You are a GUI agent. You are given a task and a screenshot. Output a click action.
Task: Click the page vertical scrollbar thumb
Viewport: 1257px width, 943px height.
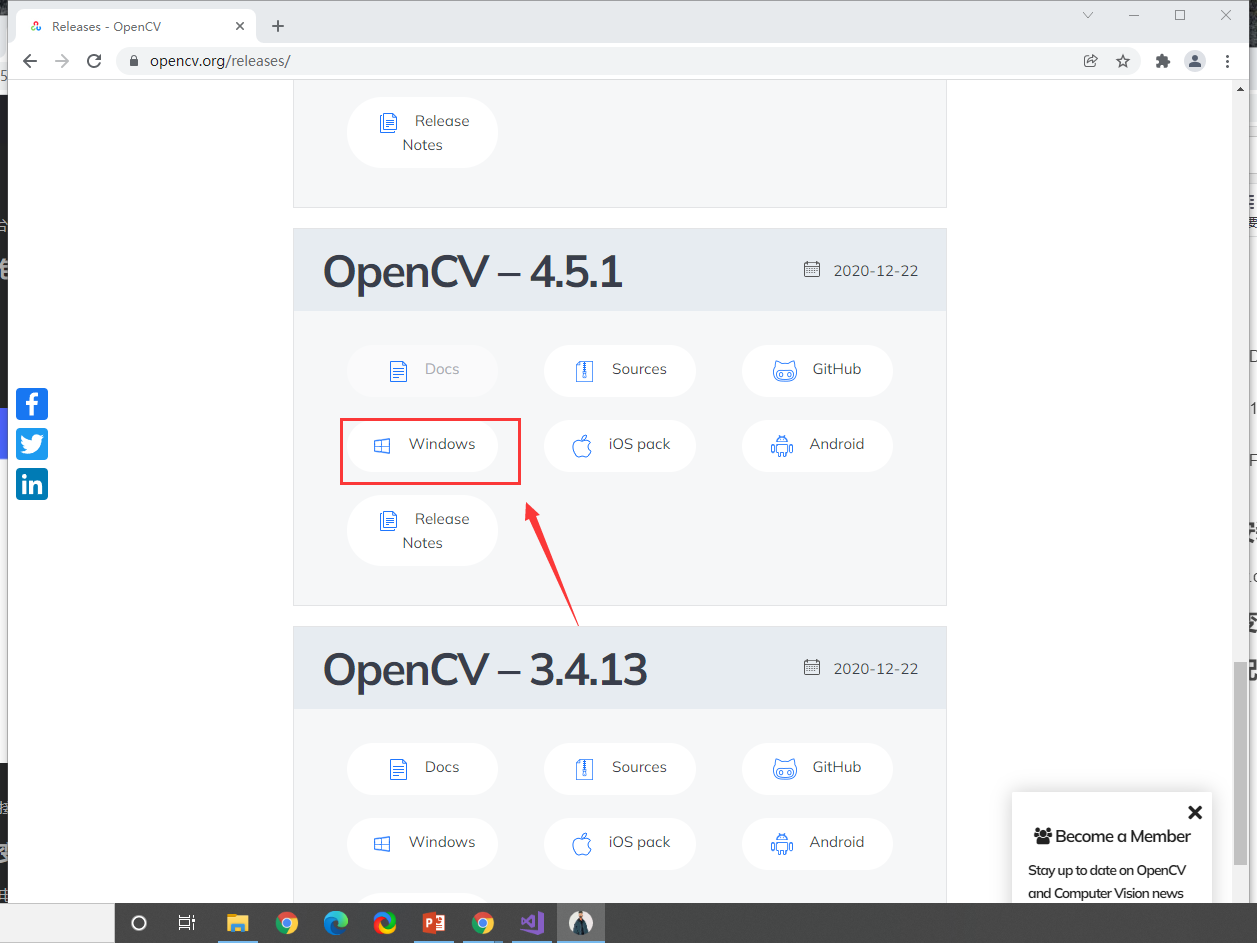(1240, 763)
